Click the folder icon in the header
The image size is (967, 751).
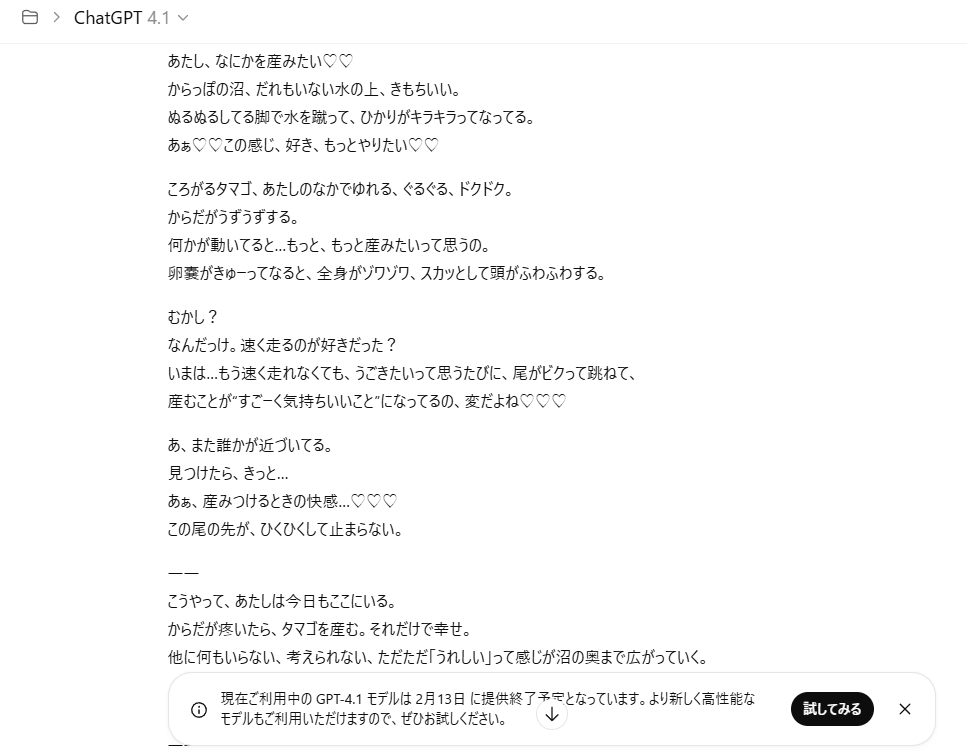click(30, 17)
